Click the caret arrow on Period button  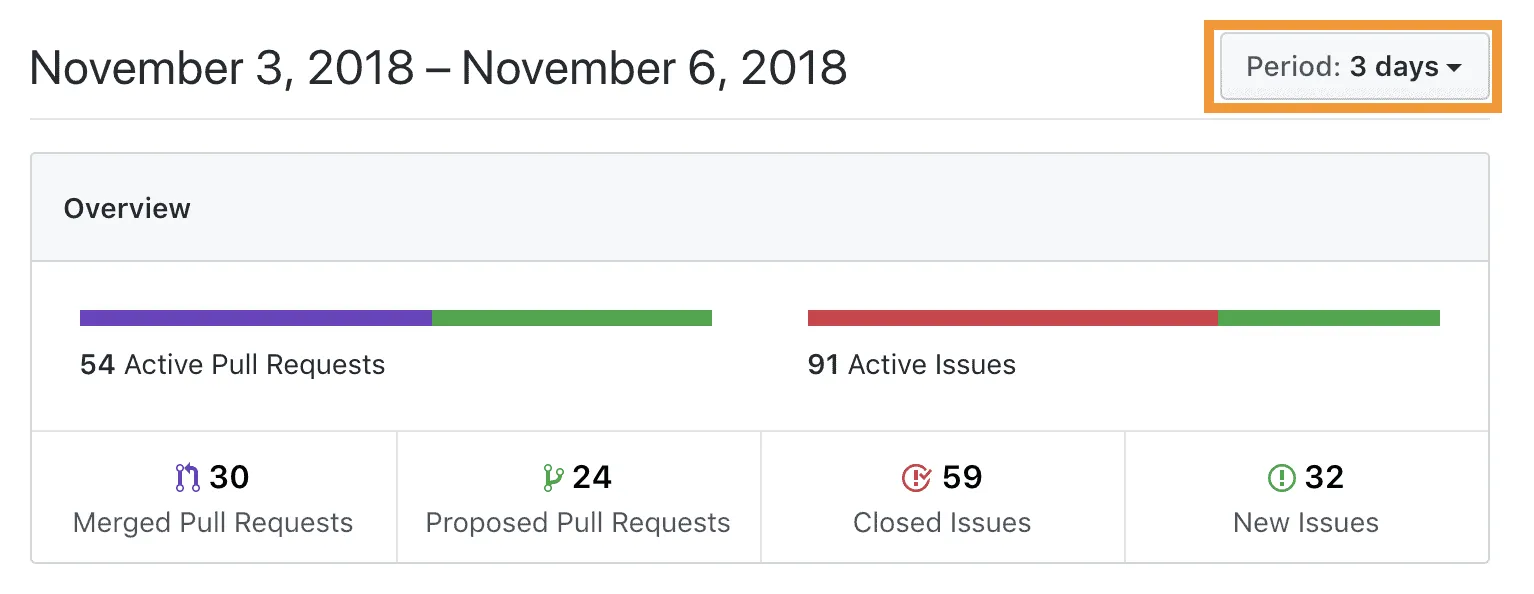[1455, 69]
